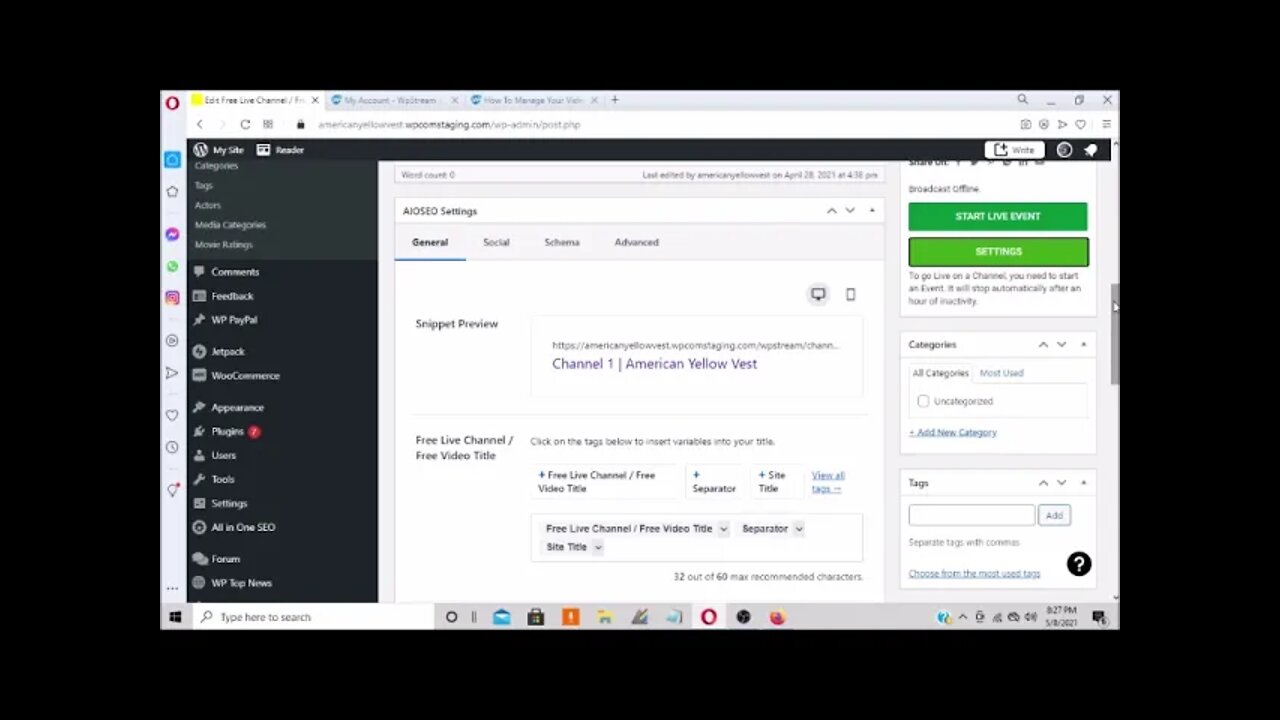Move the Tags panel up
Screen dimensions: 1280x720
(x=1043, y=483)
